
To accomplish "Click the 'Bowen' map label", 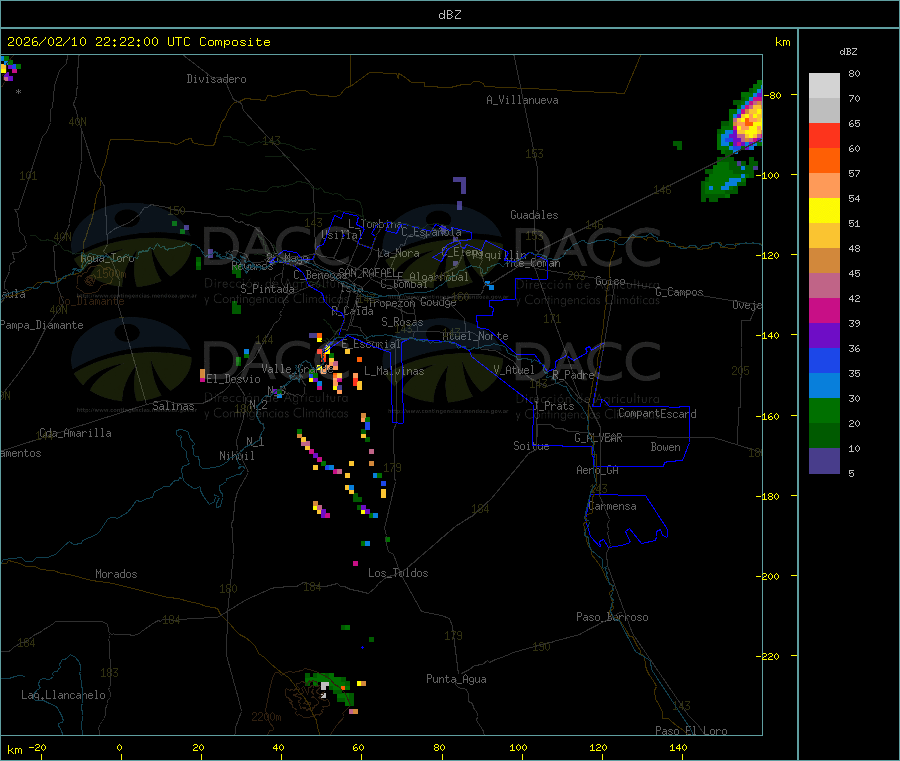I will click(665, 447).
